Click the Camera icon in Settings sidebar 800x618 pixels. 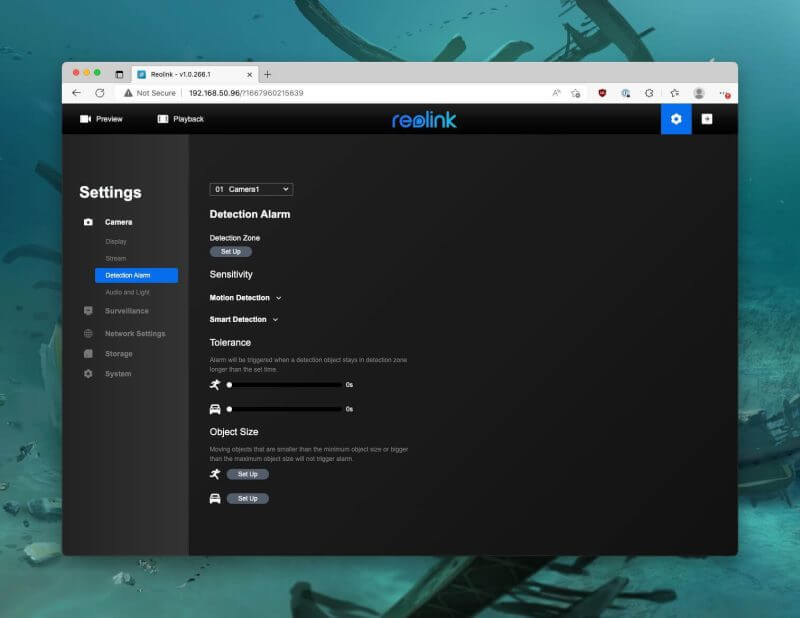coord(88,222)
